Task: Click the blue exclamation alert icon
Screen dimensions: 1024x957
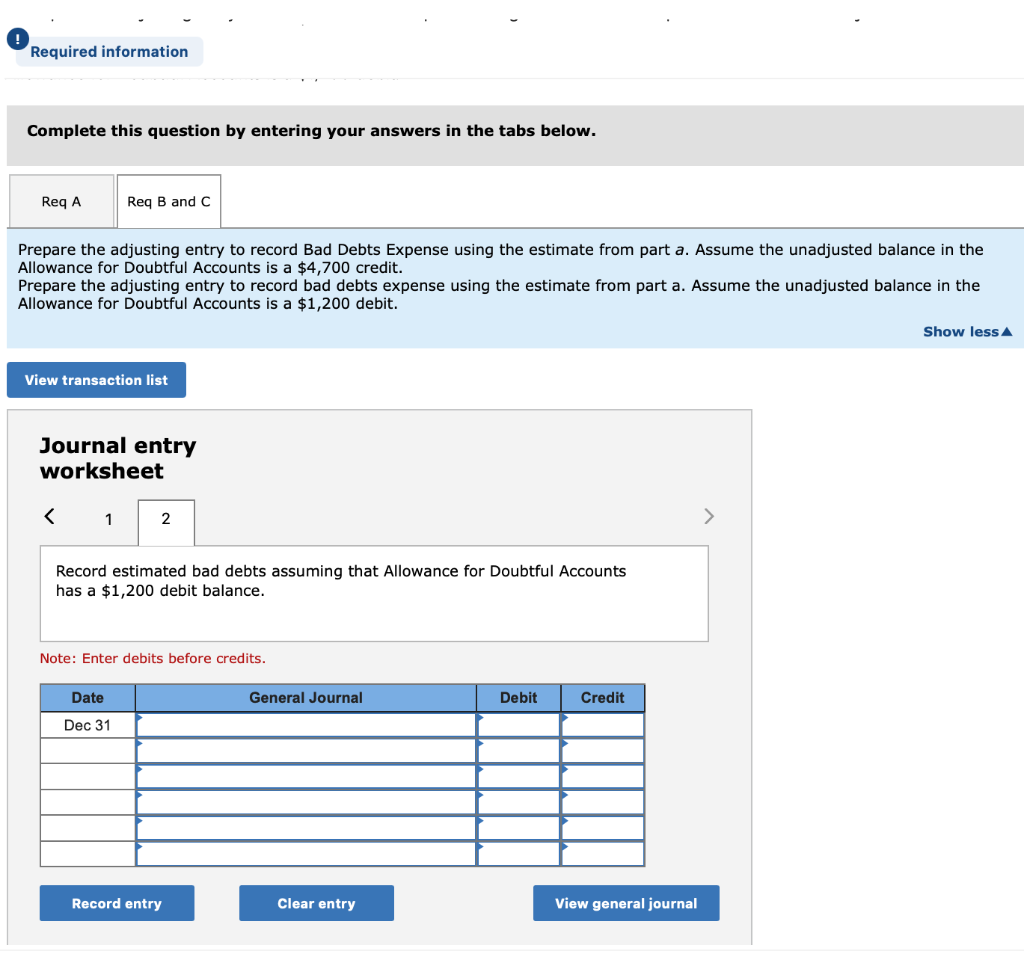Action: 17,39
